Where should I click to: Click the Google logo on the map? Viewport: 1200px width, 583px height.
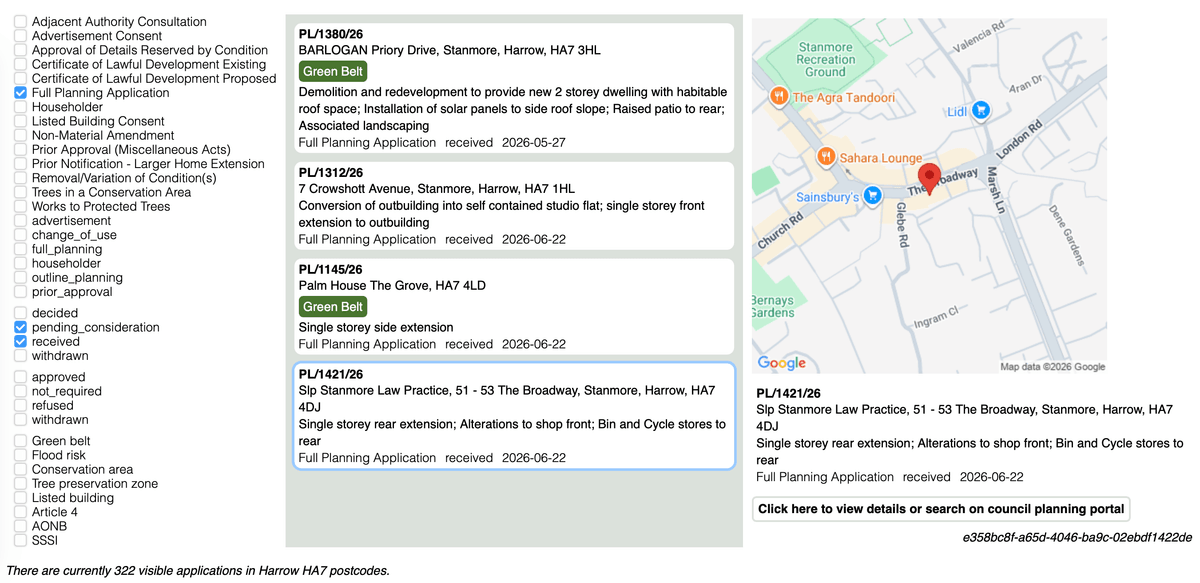tap(782, 363)
